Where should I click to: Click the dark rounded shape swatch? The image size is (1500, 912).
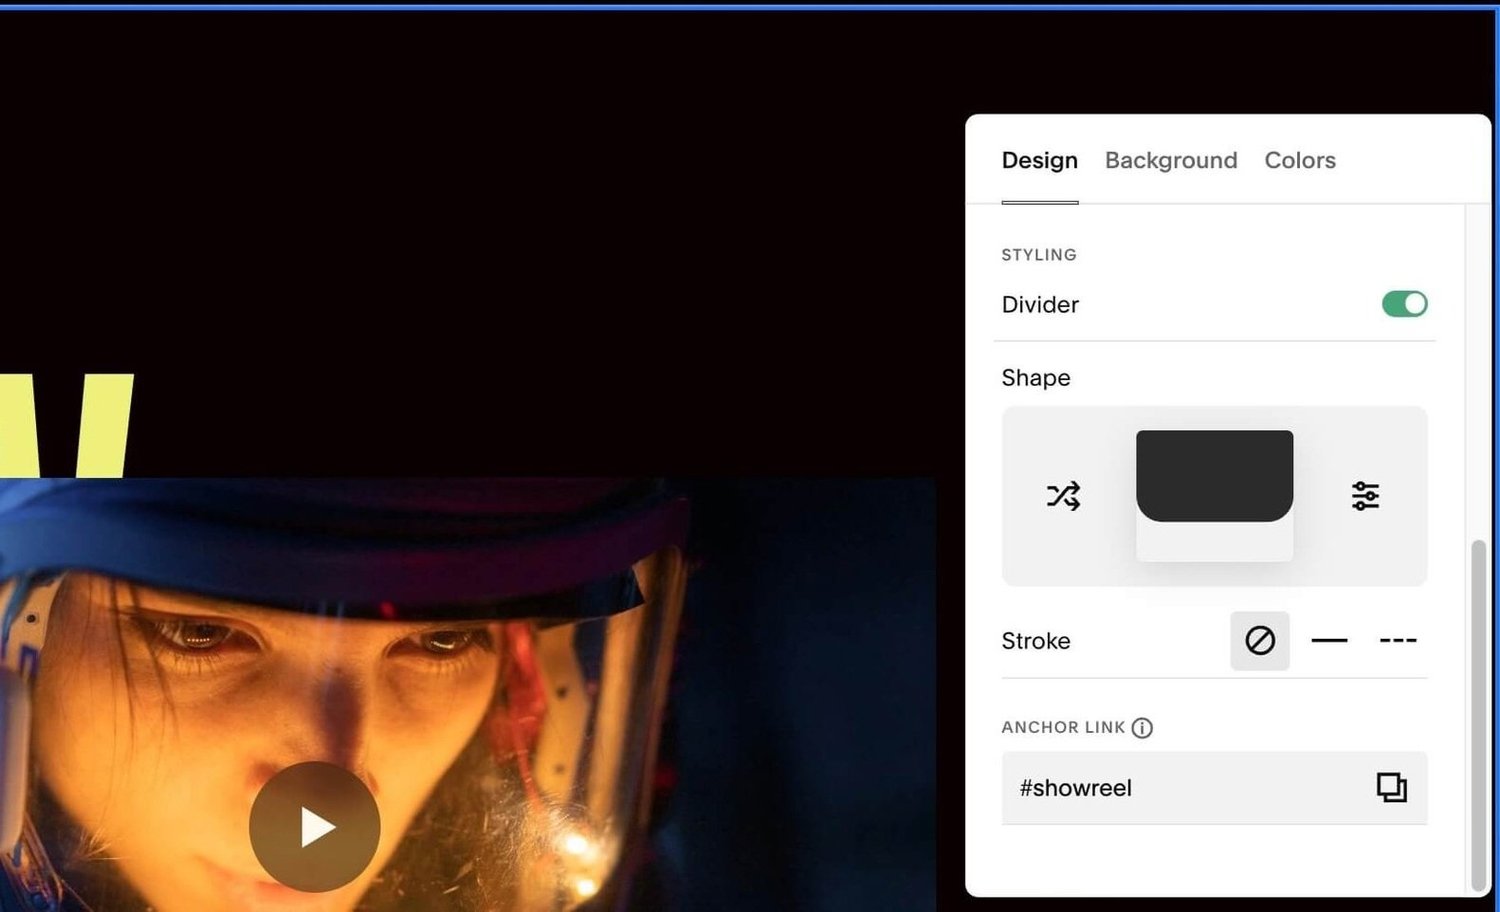point(1214,474)
